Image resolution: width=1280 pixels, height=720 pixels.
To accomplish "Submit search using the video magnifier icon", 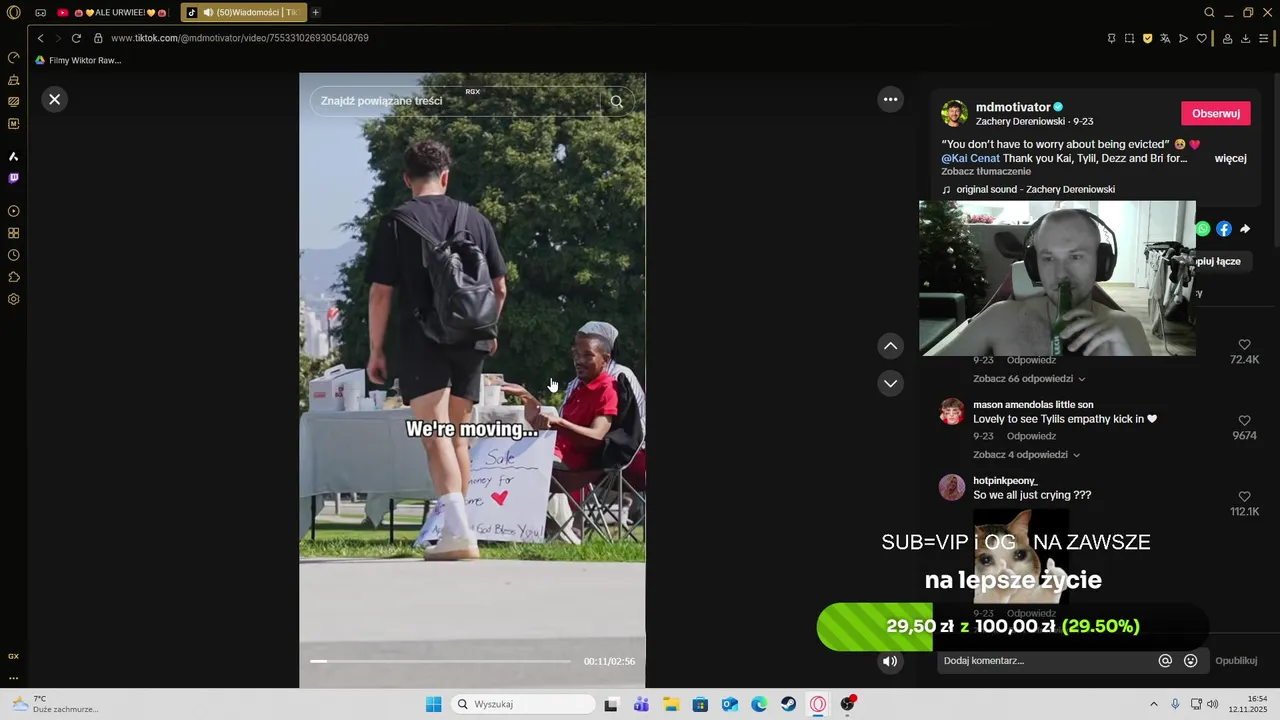I will pyautogui.click(x=616, y=101).
